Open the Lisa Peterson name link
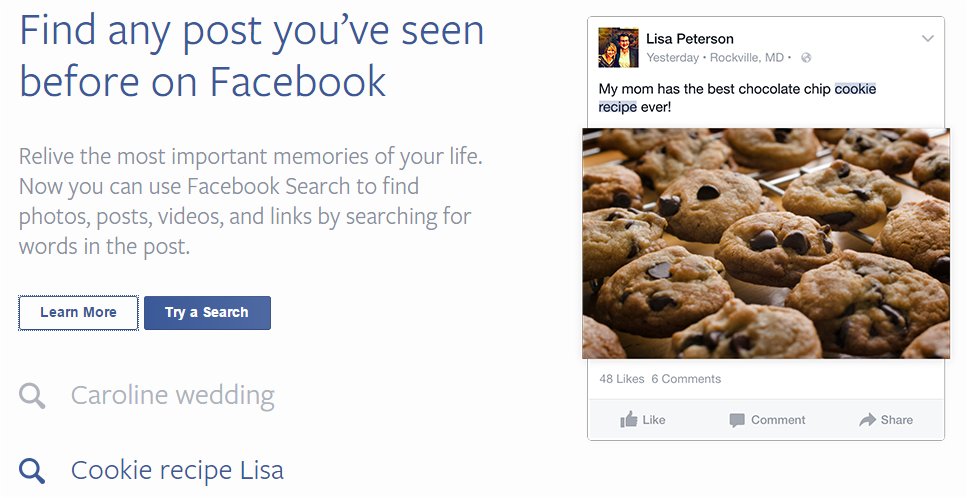 pos(690,39)
